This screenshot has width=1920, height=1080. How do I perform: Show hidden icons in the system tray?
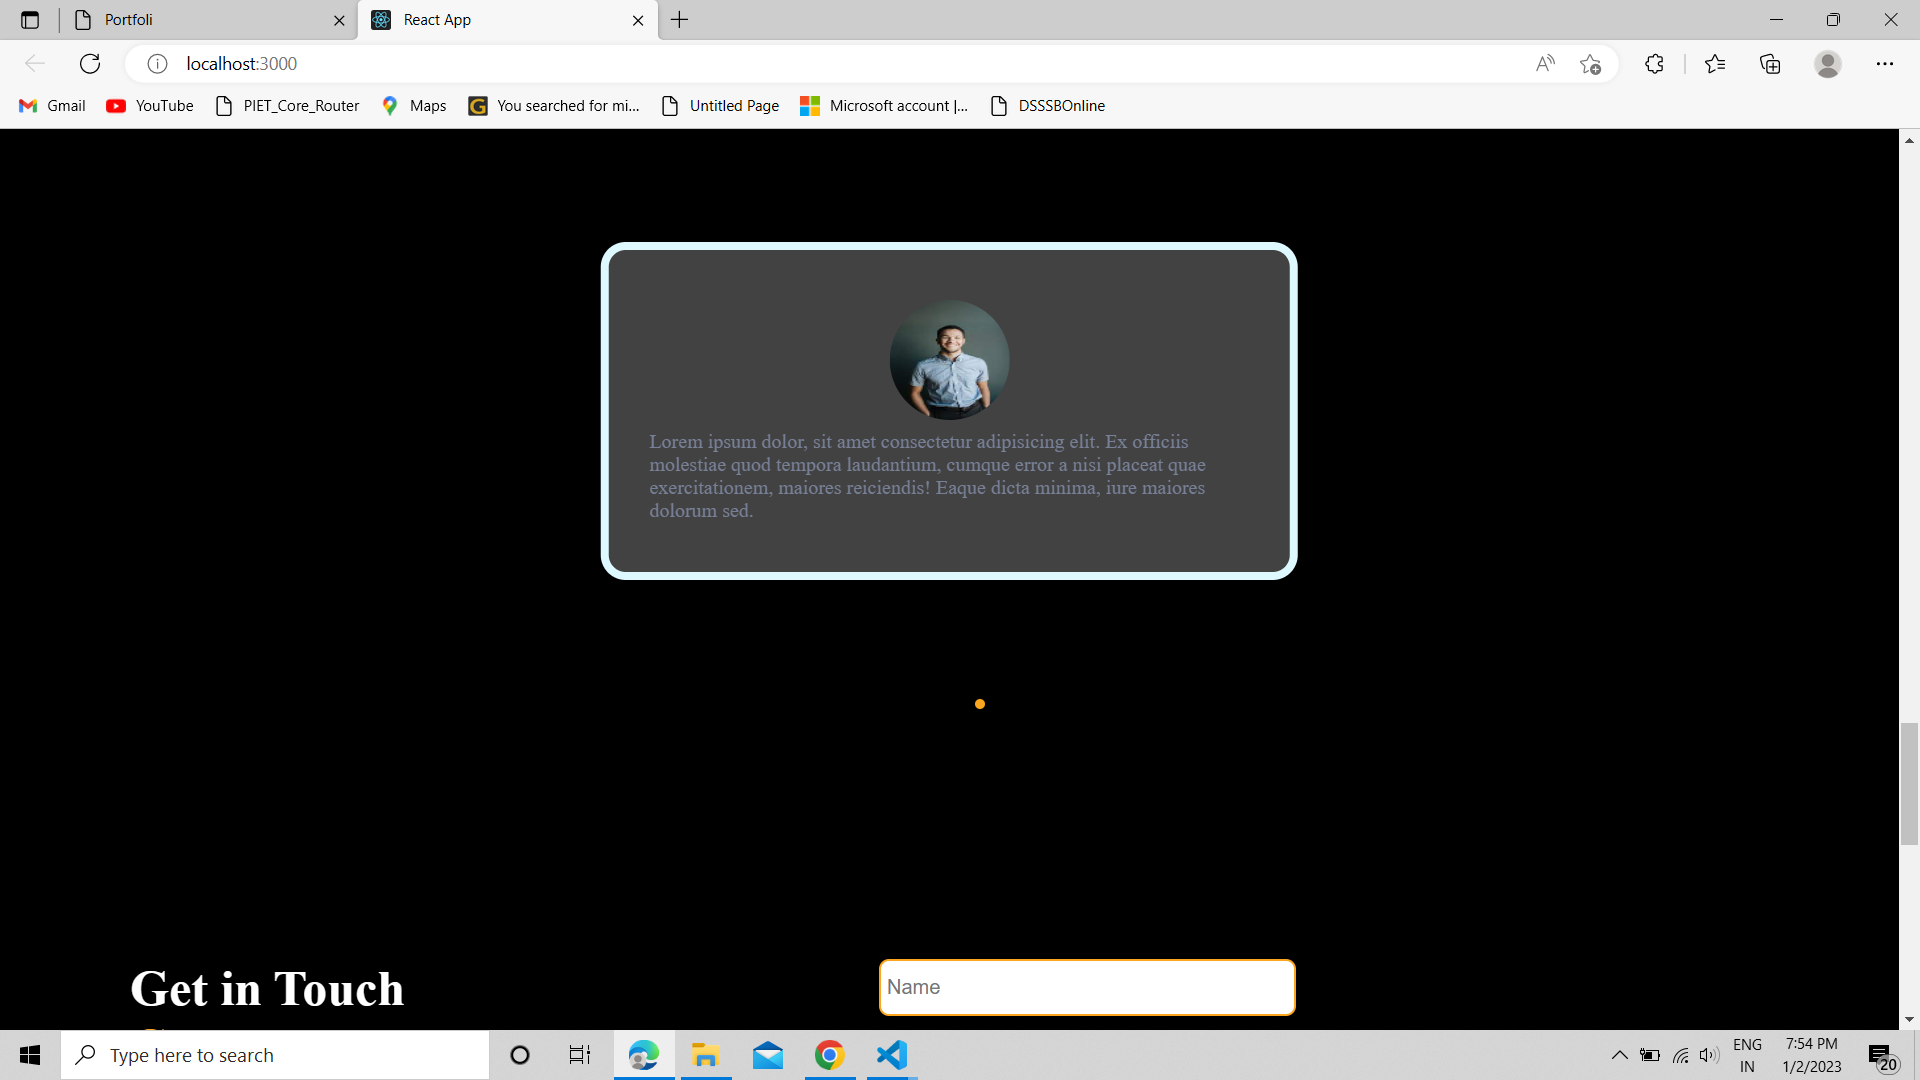[x=1620, y=1054]
